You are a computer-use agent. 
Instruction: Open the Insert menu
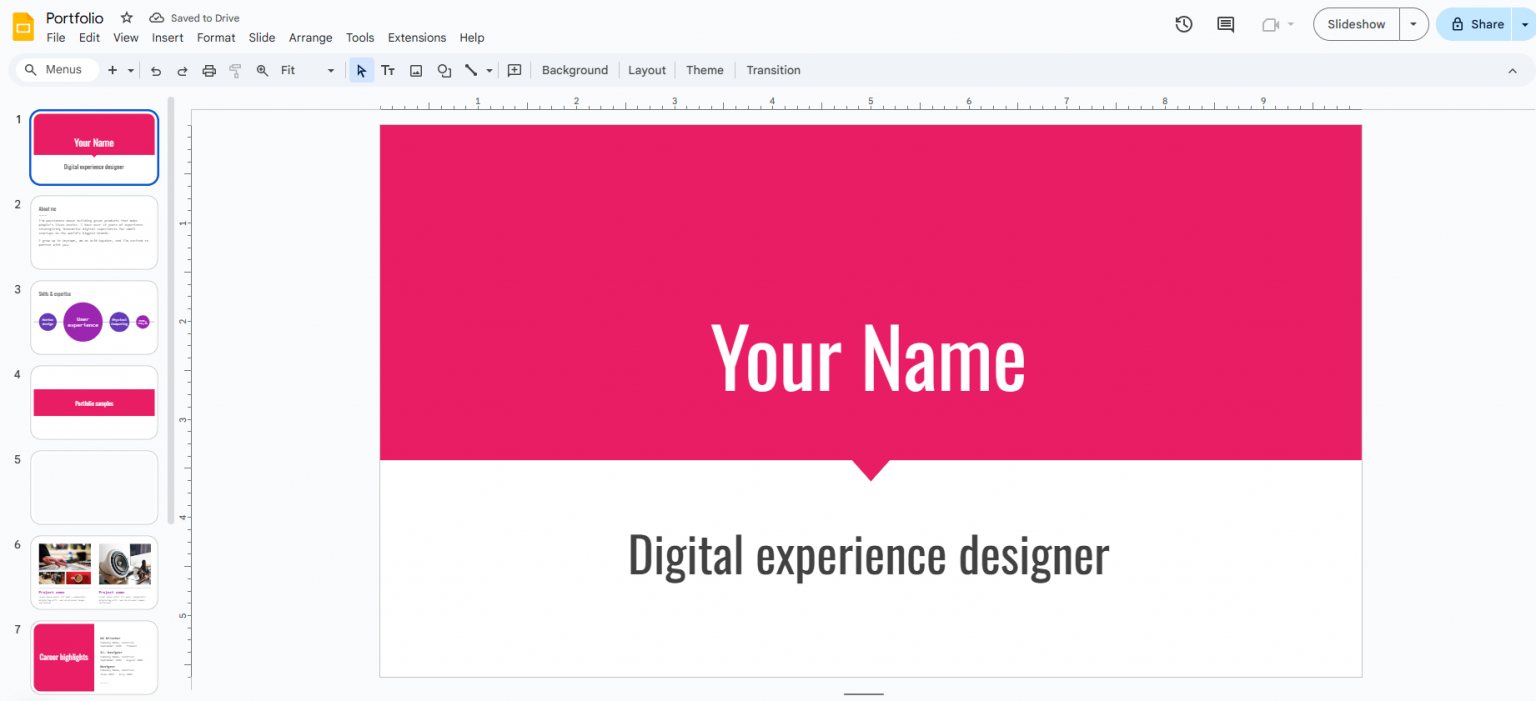tap(167, 37)
